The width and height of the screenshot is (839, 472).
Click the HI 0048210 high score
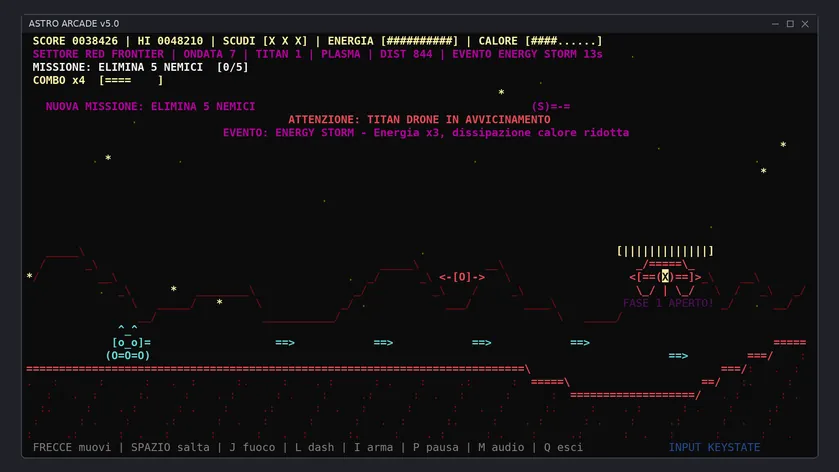(170, 41)
